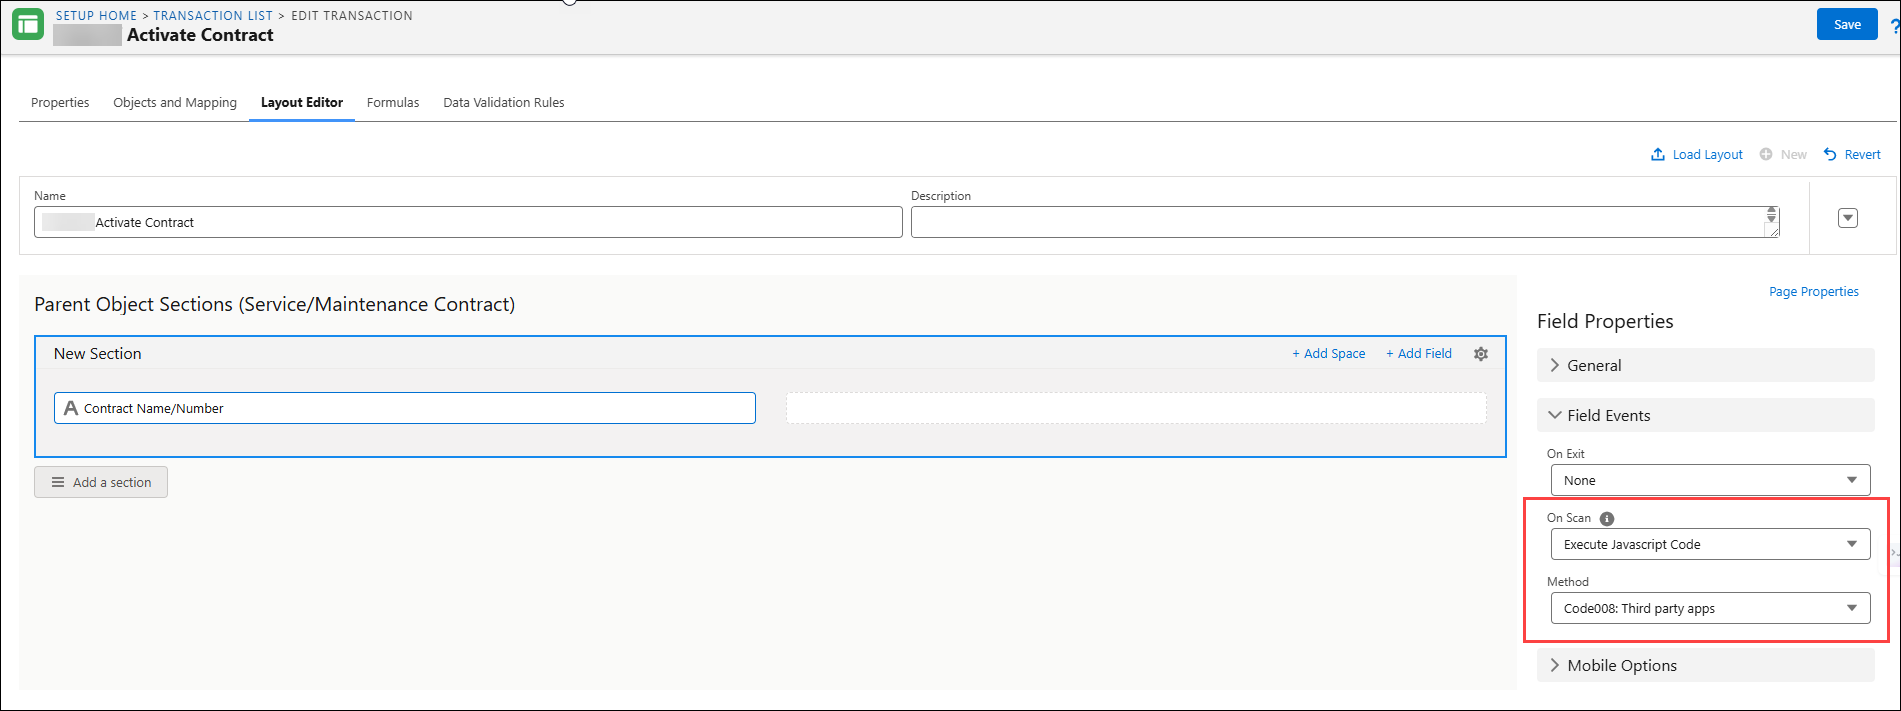The height and width of the screenshot is (711, 1901).
Task: Open the On Scan dropdown
Action: click(x=1710, y=544)
